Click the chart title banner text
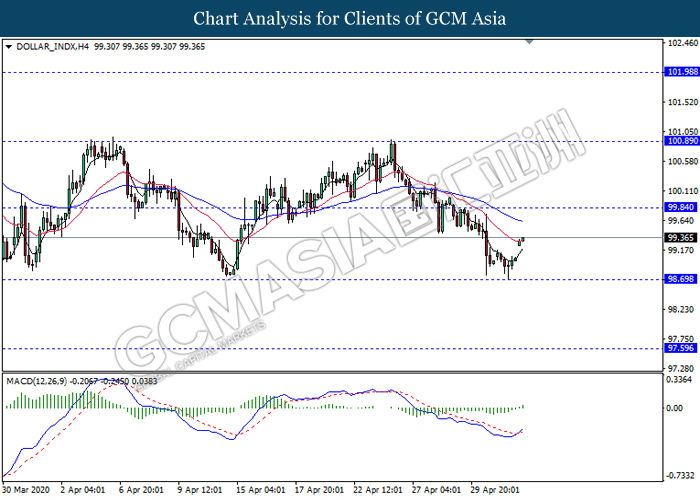700x500 pixels. point(350,18)
